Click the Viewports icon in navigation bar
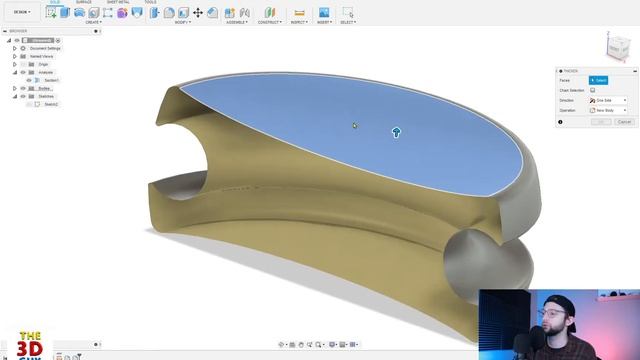This screenshot has width=640, height=360. (353, 345)
